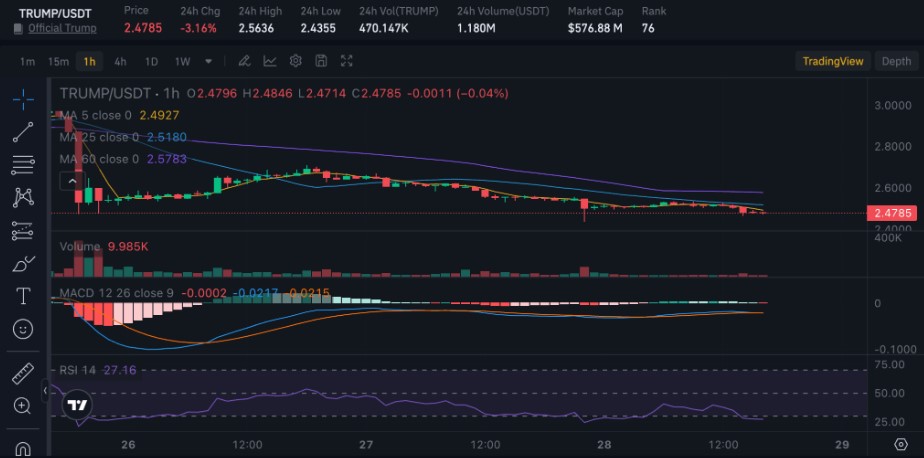Save the chart layout
The height and width of the screenshot is (458, 924).
coord(321,61)
